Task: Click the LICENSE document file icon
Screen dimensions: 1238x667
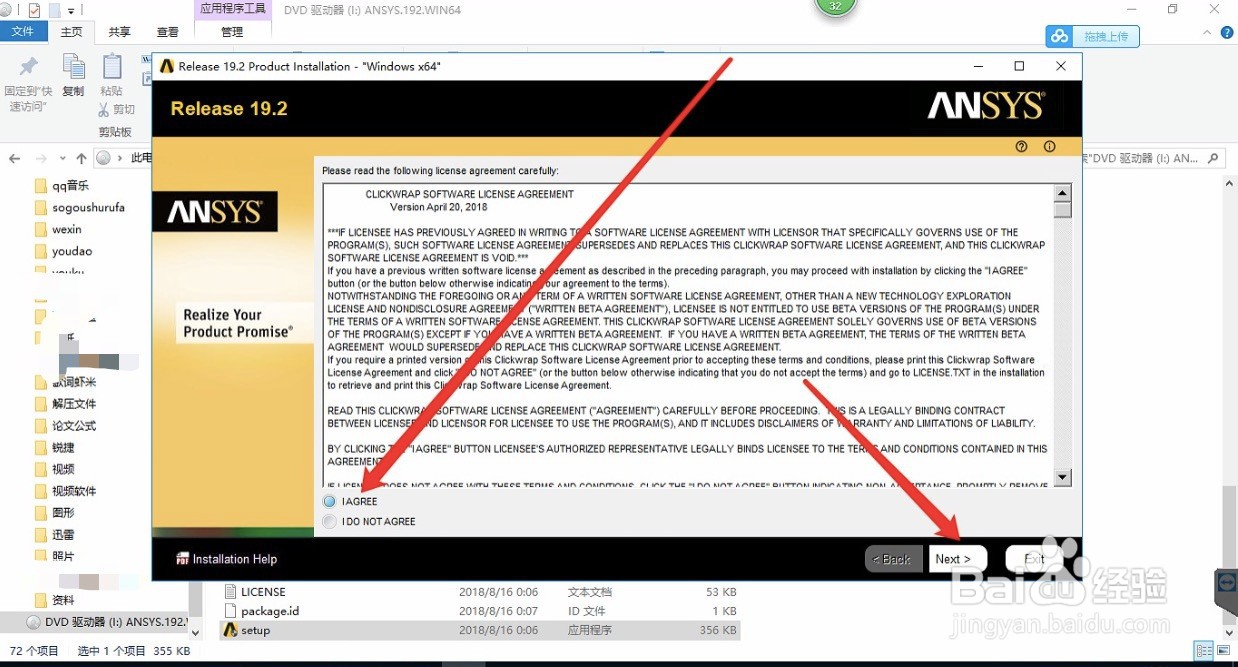Action: click(x=230, y=592)
